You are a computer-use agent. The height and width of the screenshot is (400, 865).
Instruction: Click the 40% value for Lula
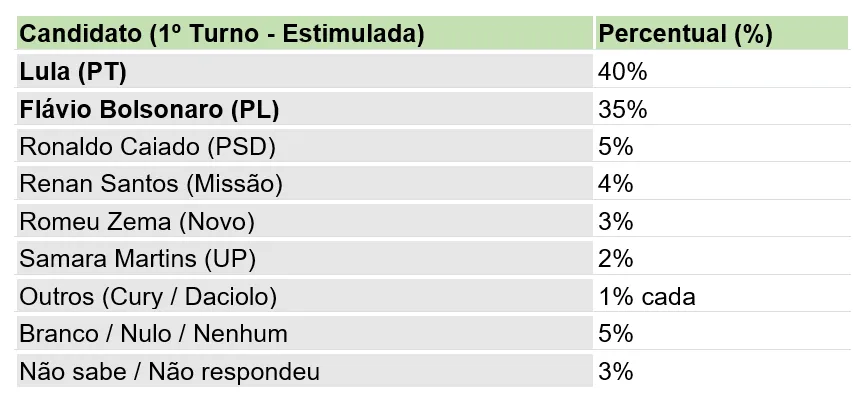click(x=622, y=72)
